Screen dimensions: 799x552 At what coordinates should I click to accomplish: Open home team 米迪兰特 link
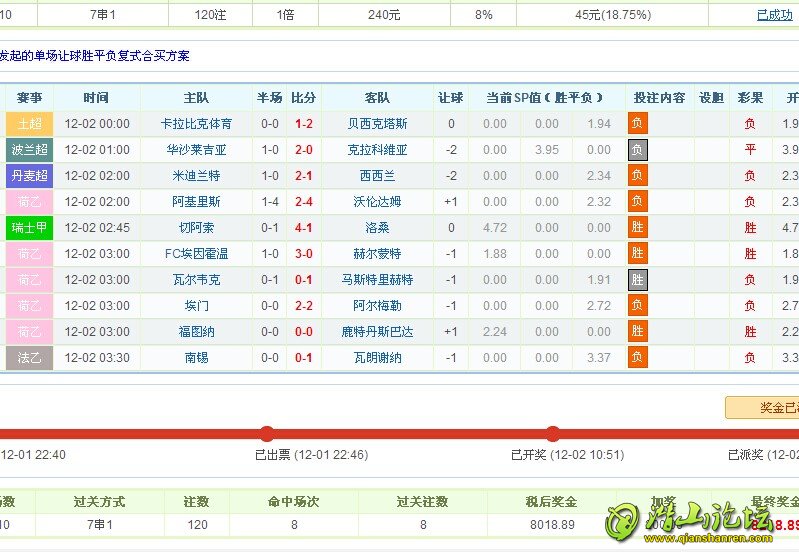196,176
